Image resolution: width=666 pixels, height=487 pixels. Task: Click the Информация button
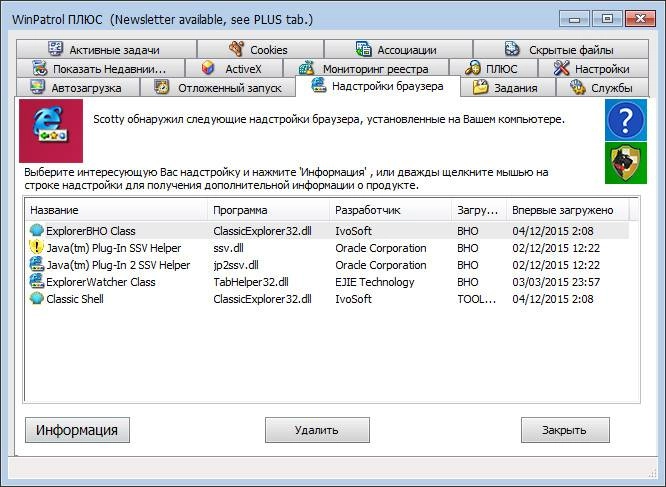coord(77,430)
